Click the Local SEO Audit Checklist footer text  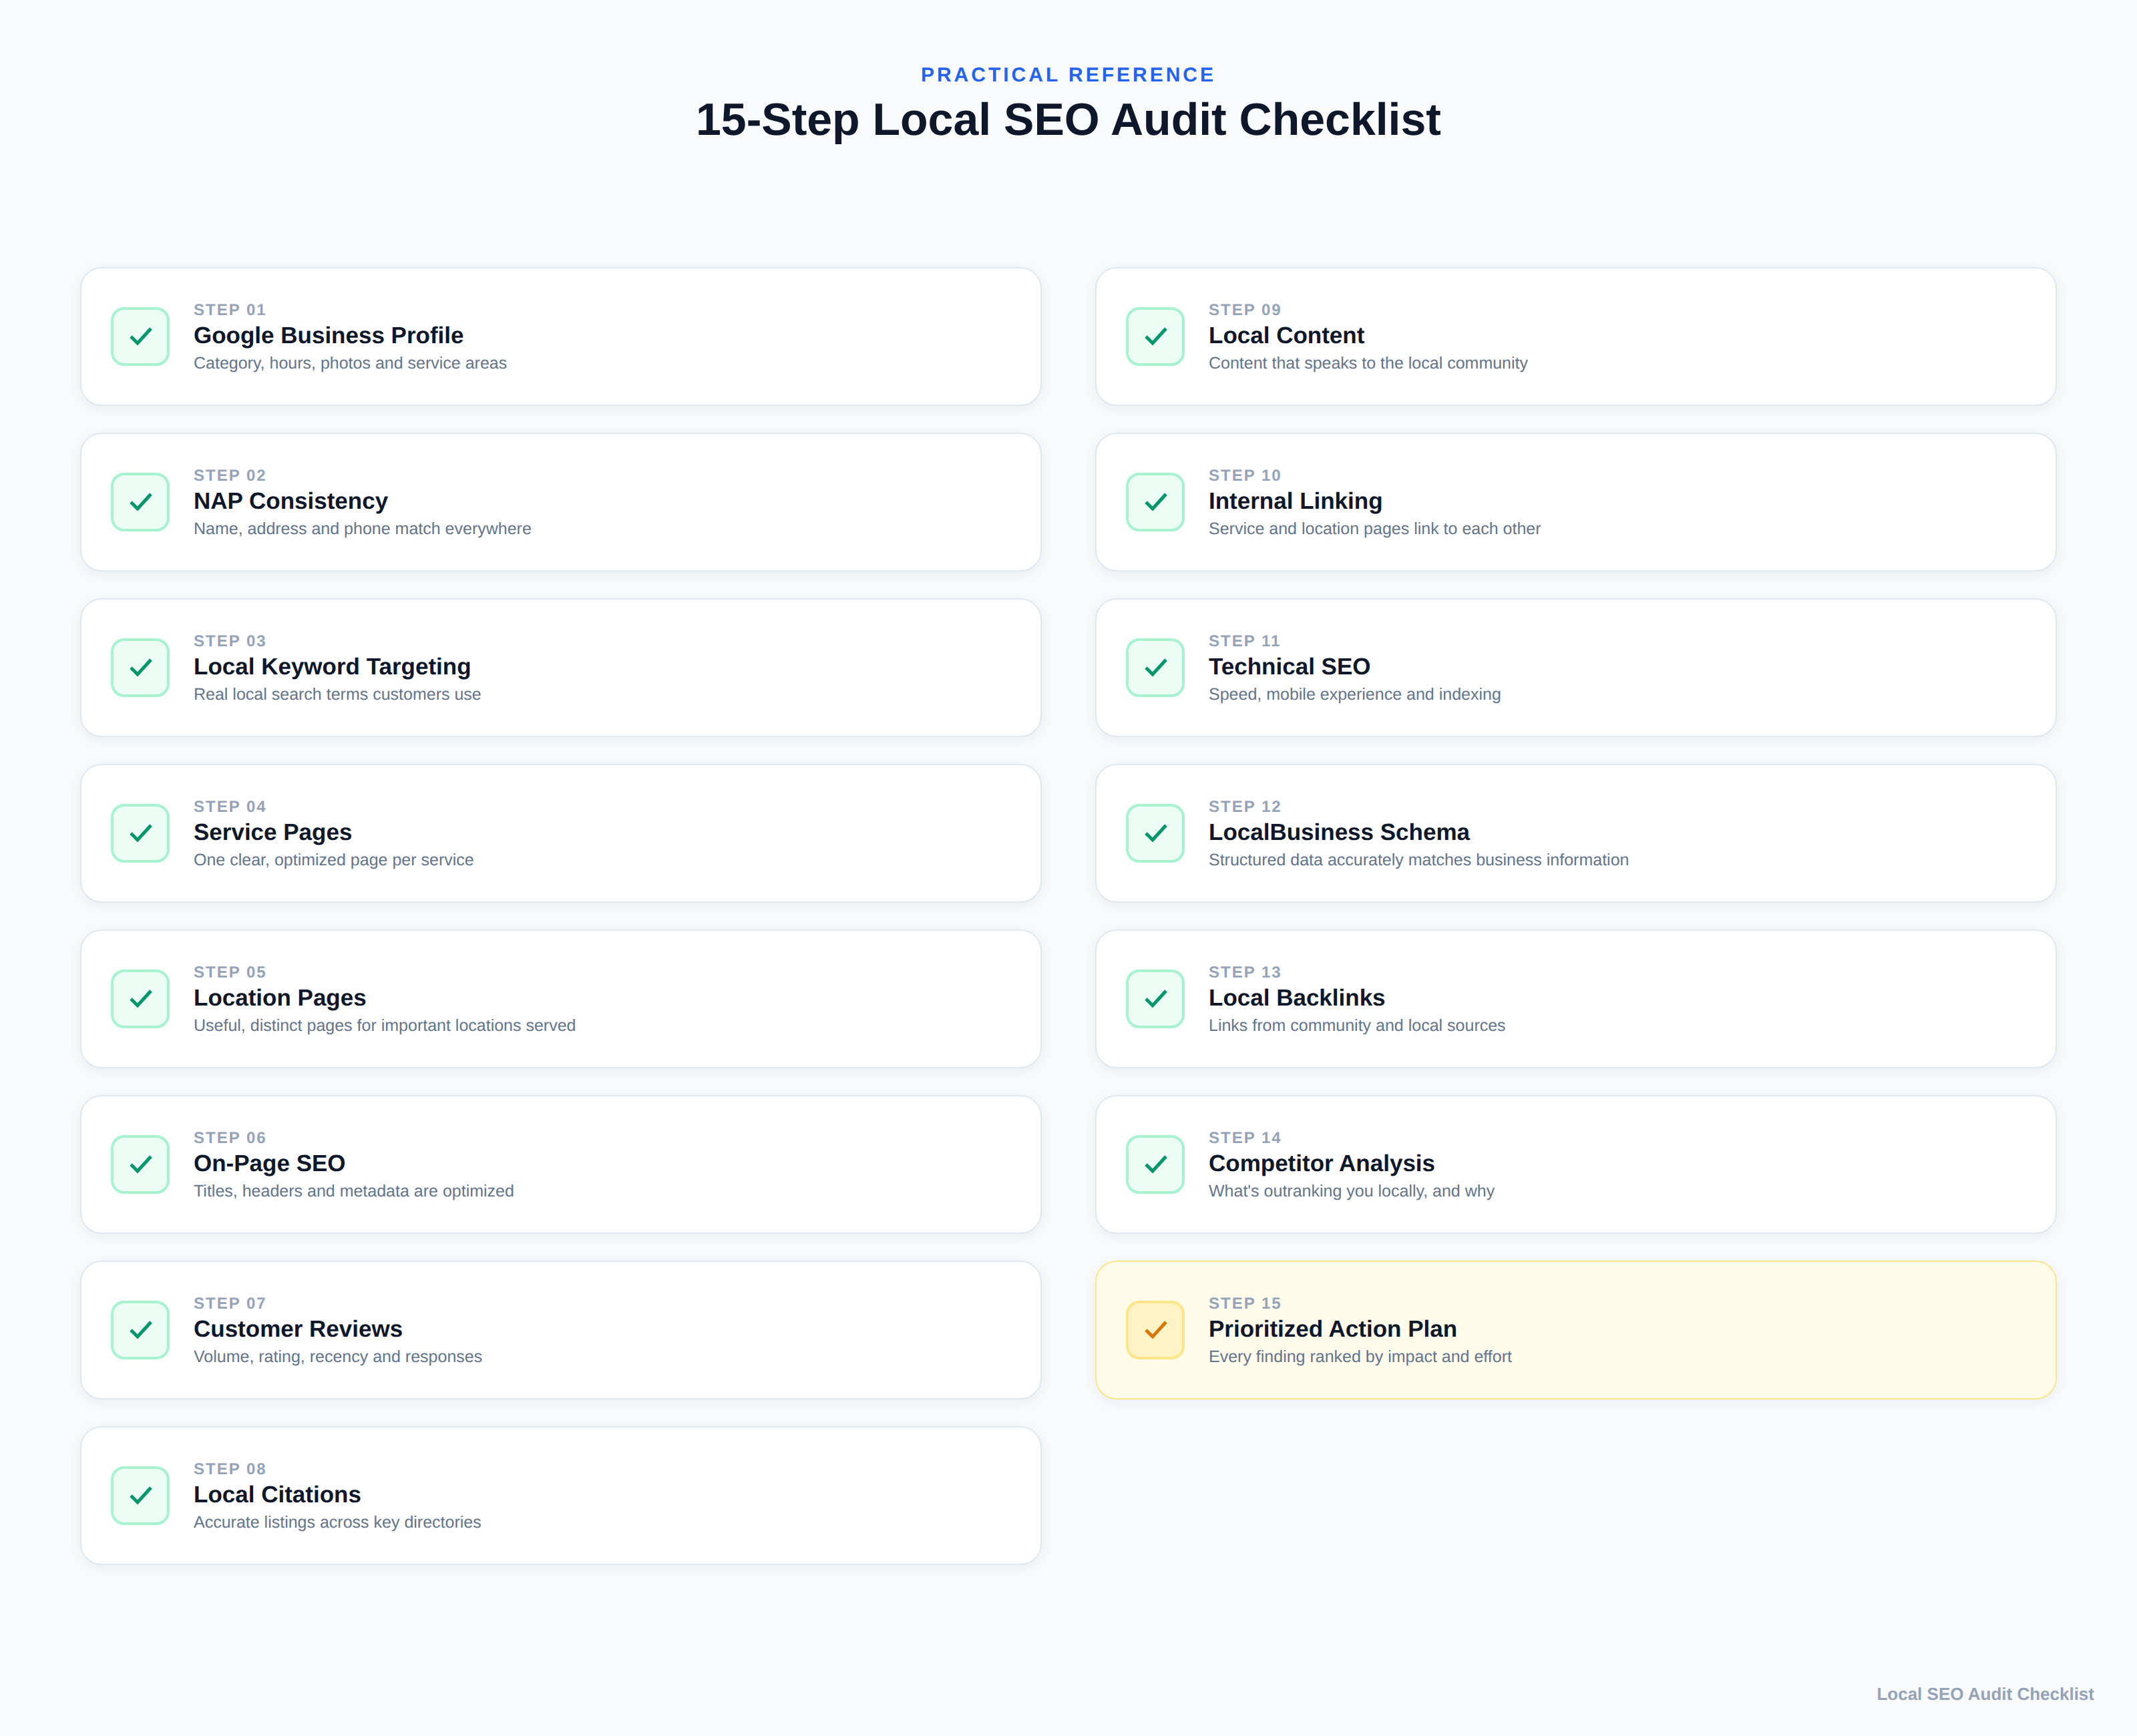[1984, 1694]
